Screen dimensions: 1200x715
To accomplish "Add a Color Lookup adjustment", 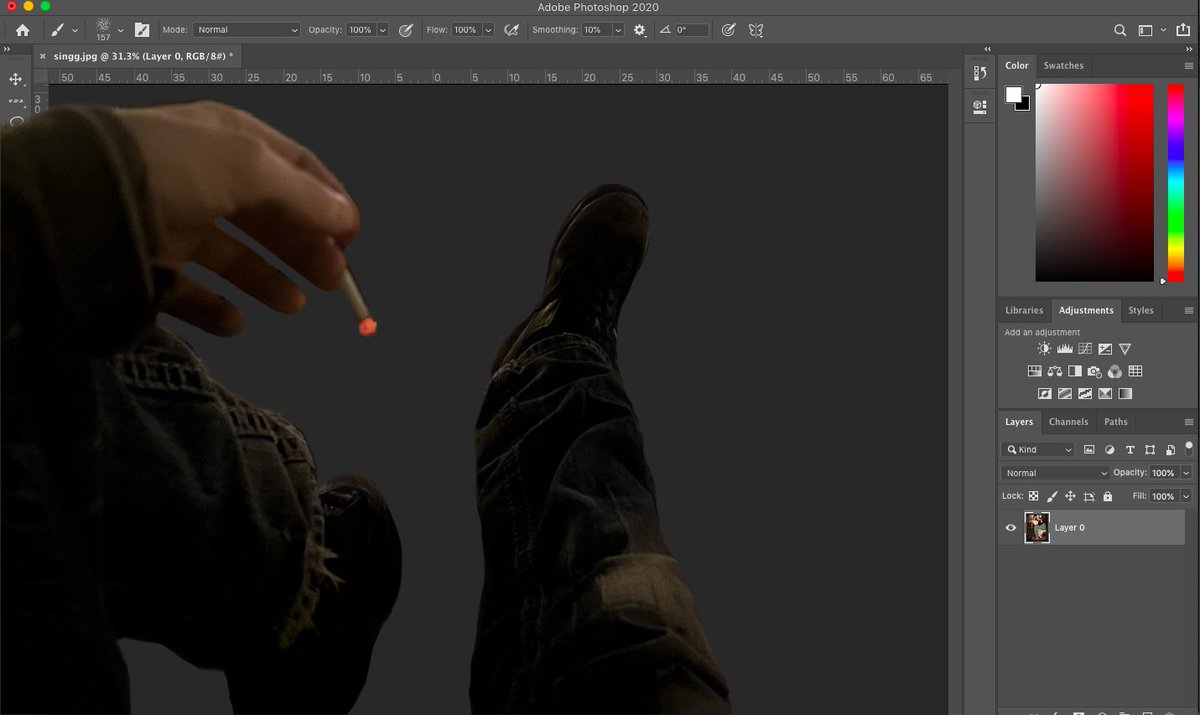I will [x=1135, y=371].
